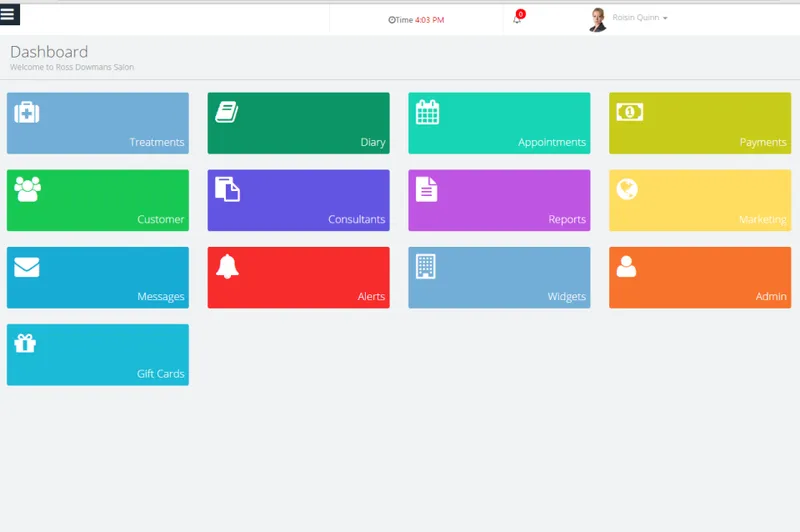The height and width of the screenshot is (532, 800).
Task: Open the Roisin Quinn user dropdown
Action: coord(640,17)
